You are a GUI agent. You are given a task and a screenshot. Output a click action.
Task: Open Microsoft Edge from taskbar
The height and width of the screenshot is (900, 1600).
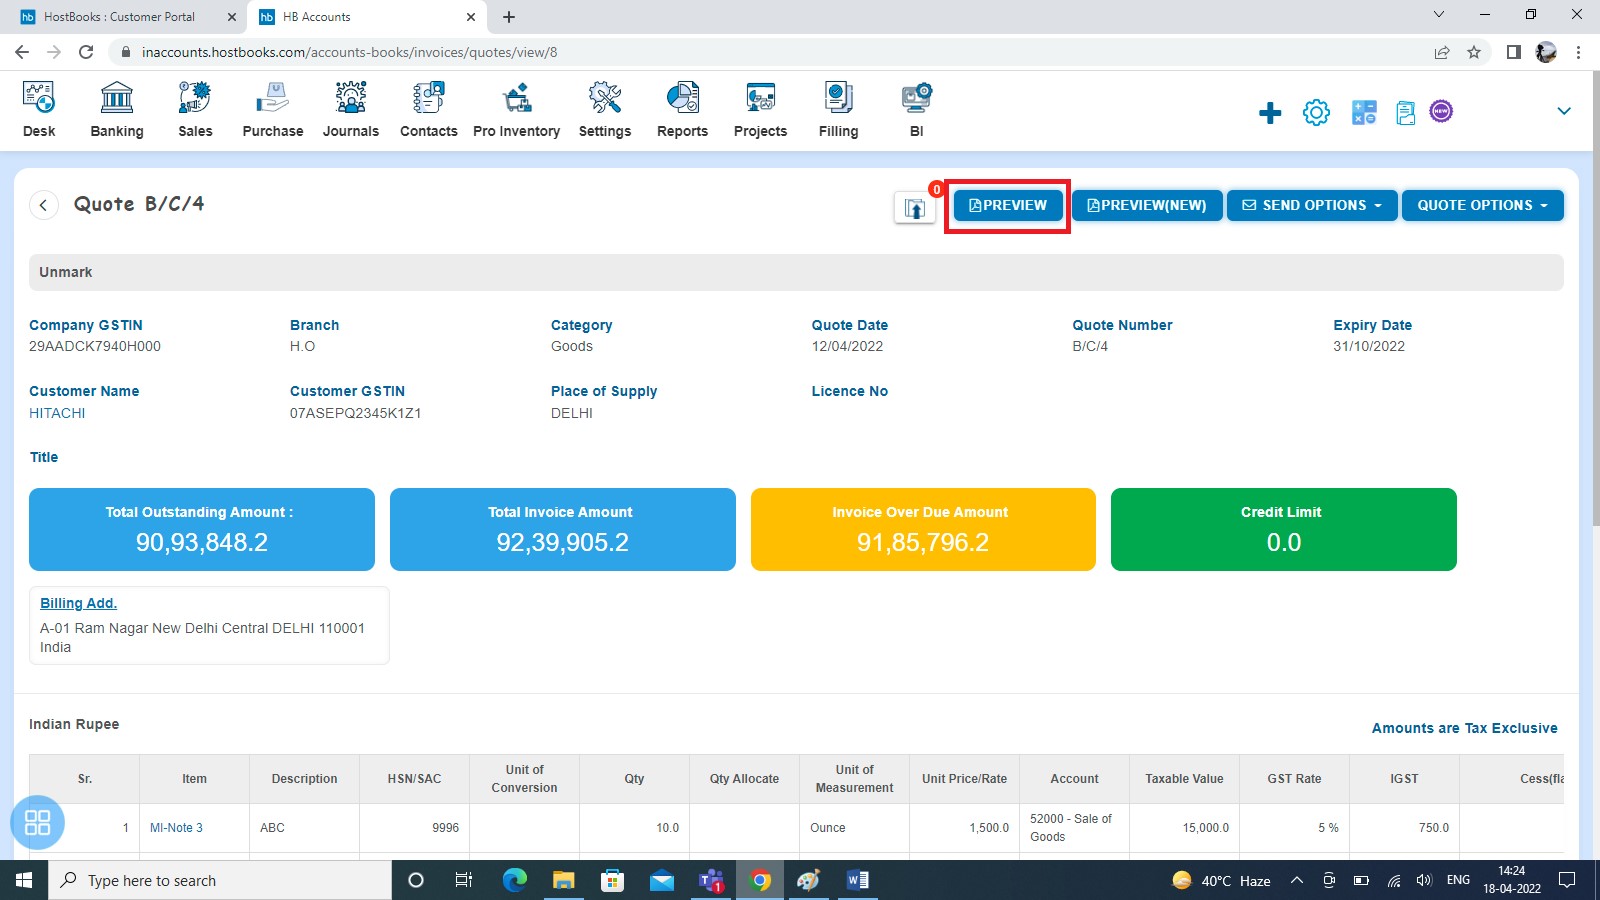pyautogui.click(x=514, y=880)
